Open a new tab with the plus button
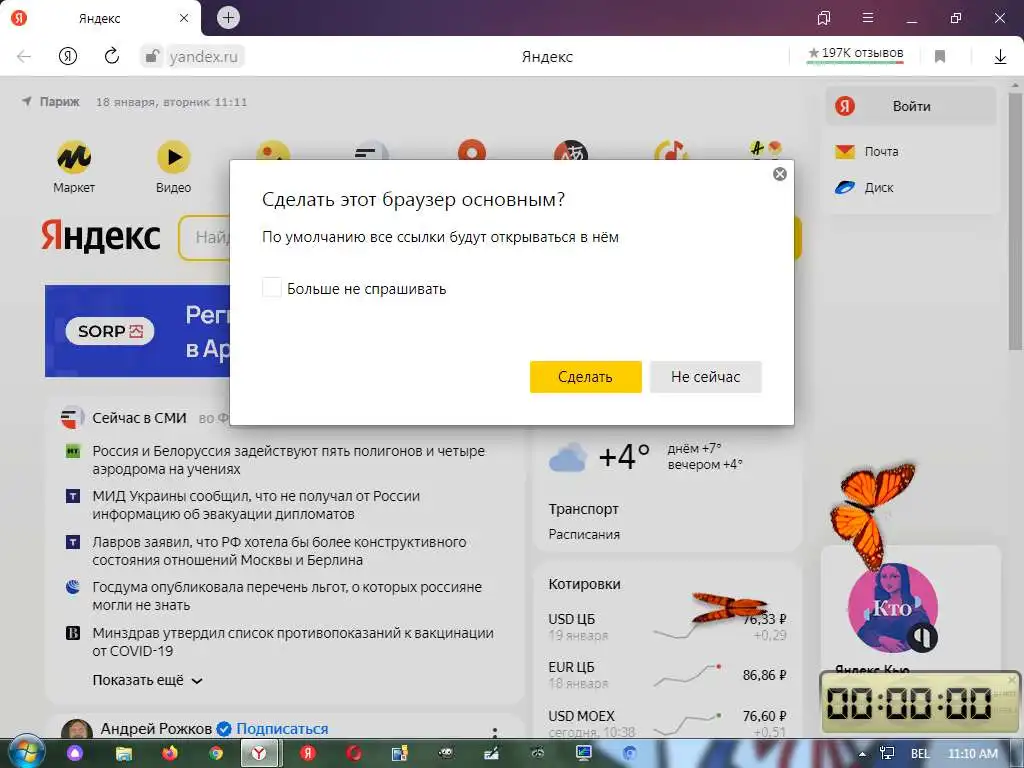1024x768 pixels. (228, 17)
